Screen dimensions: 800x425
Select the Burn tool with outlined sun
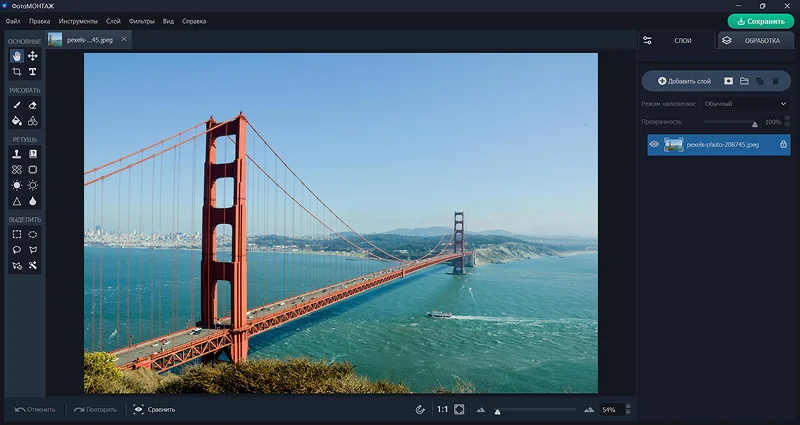click(x=33, y=185)
